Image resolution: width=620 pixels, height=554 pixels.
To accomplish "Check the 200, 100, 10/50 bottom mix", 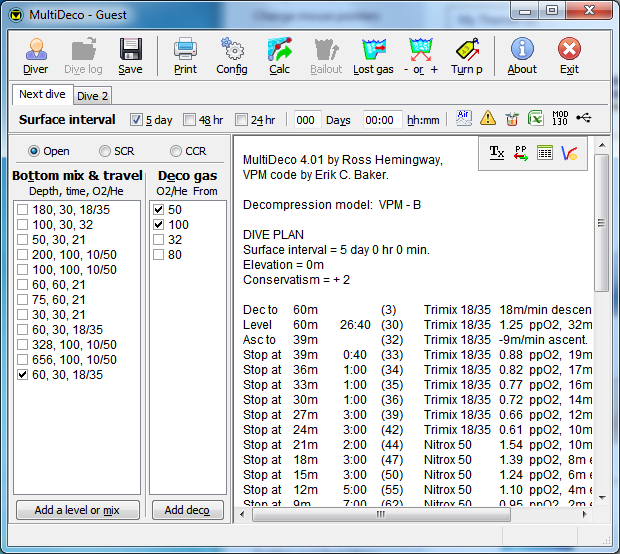I will (23, 255).
